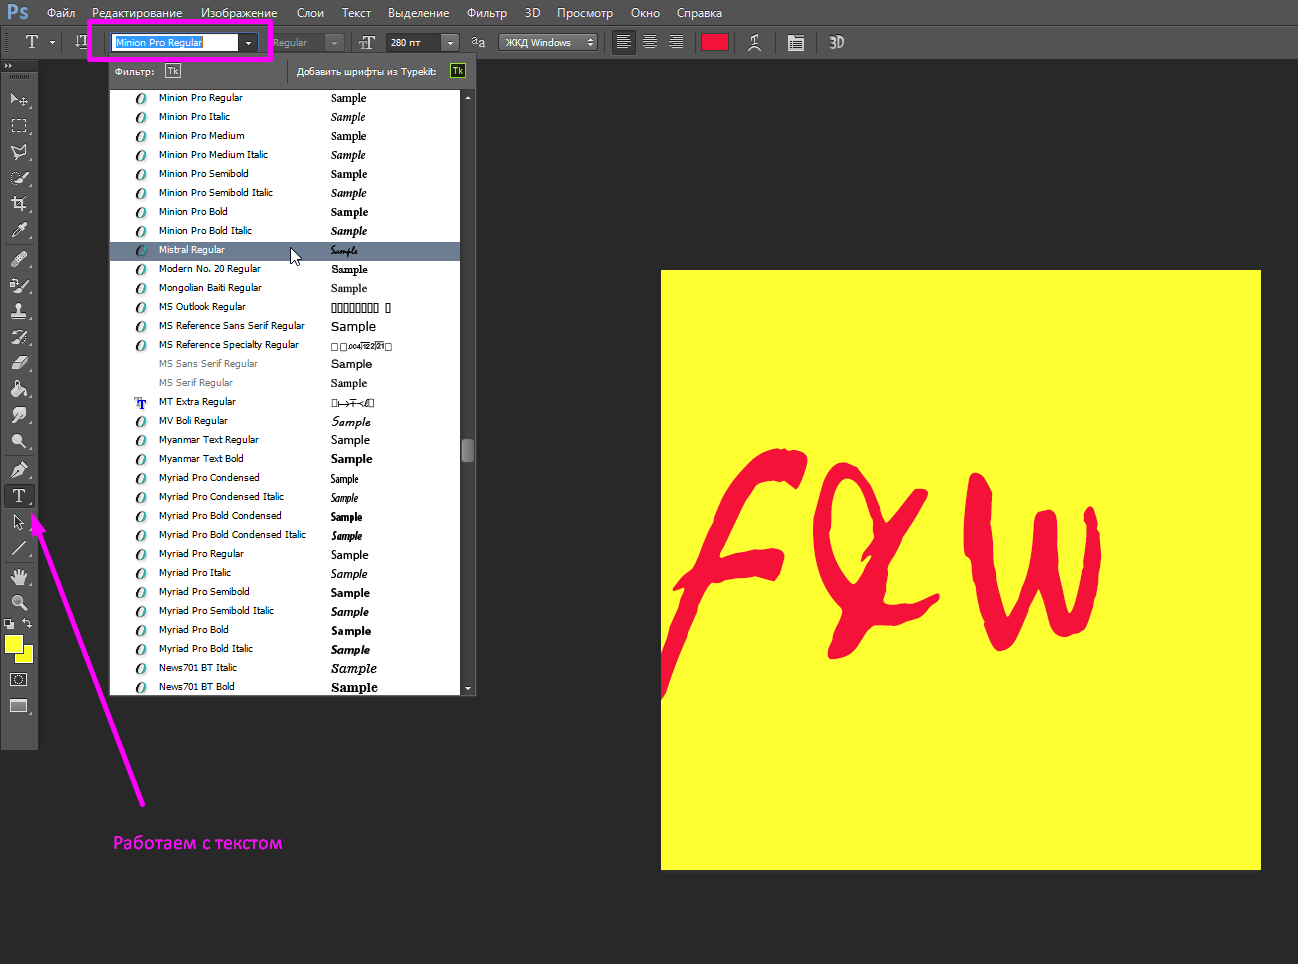
Task: Select the Healing Brush tool
Action: click(x=19, y=259)
